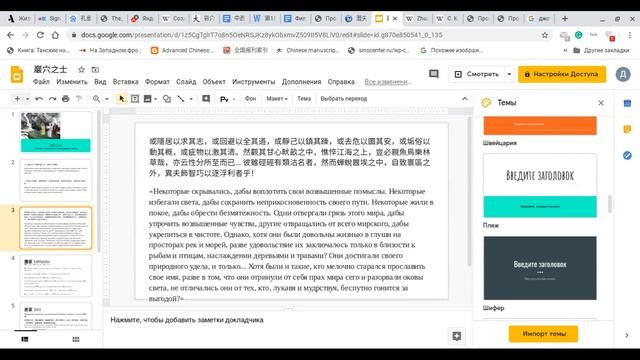This screenshot has width=640, height=360.
Task: Select the text box tool
Action: [135, 99]
